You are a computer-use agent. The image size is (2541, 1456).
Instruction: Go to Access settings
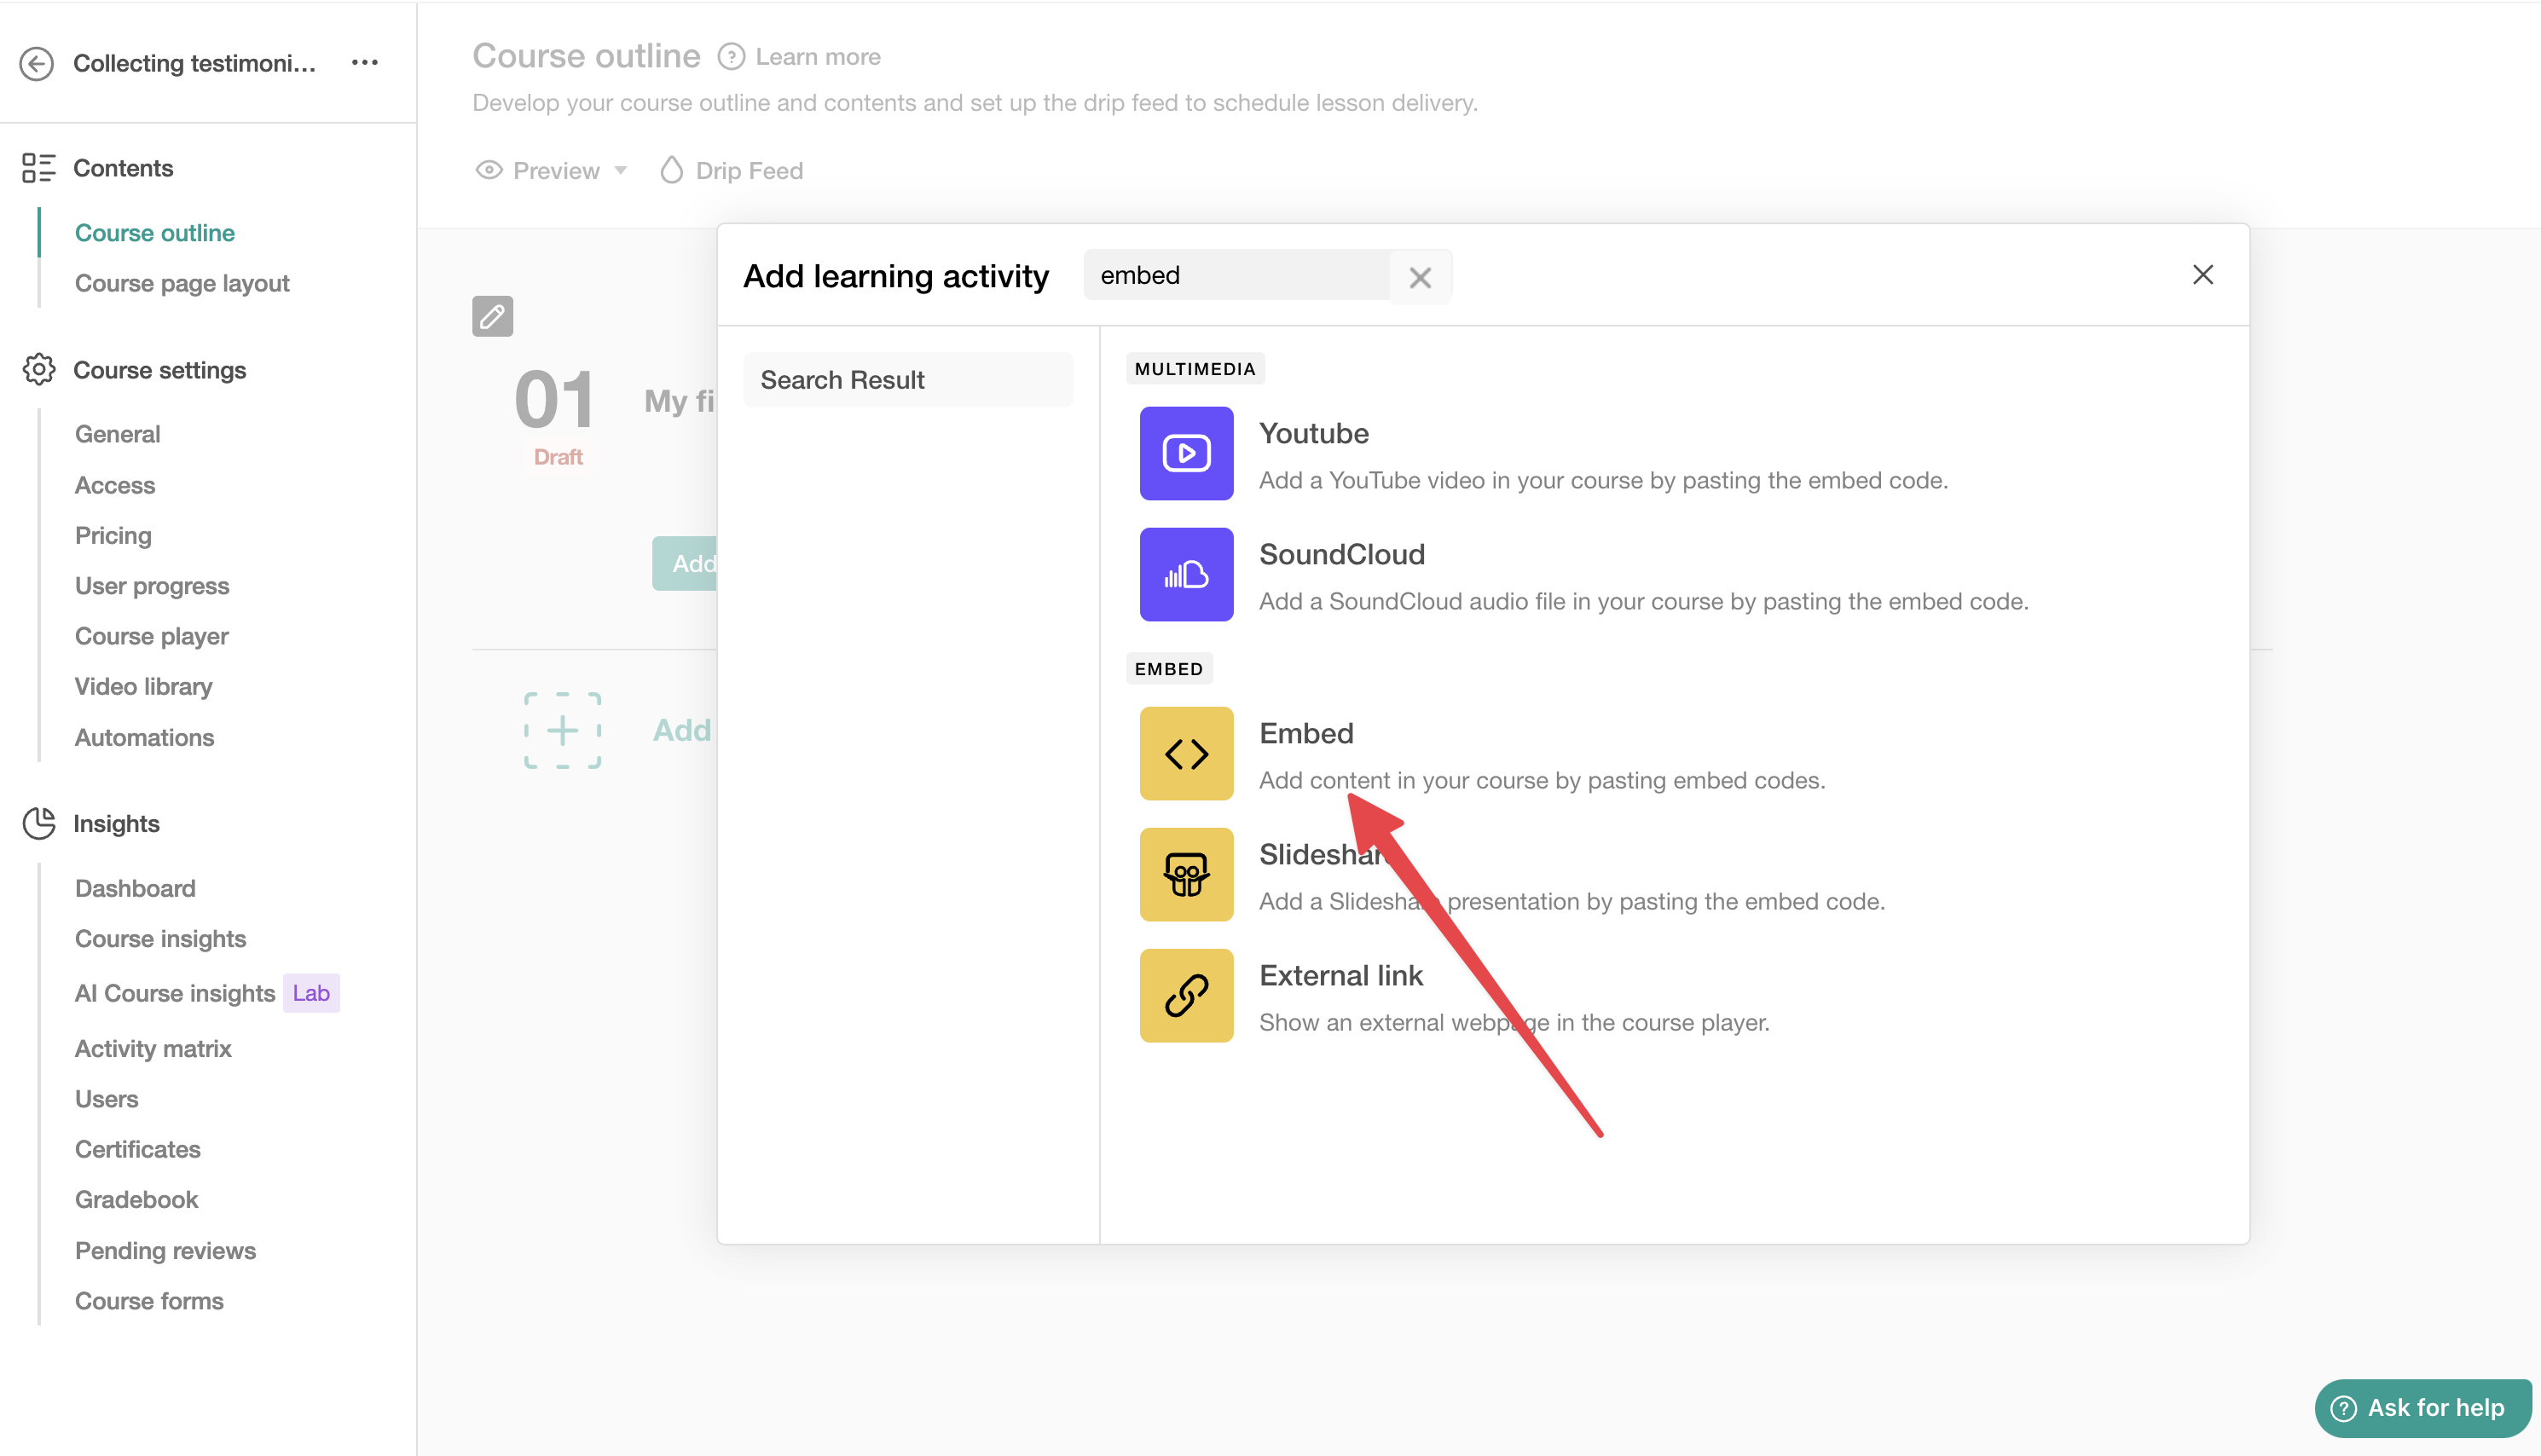(x=115, y=485)
